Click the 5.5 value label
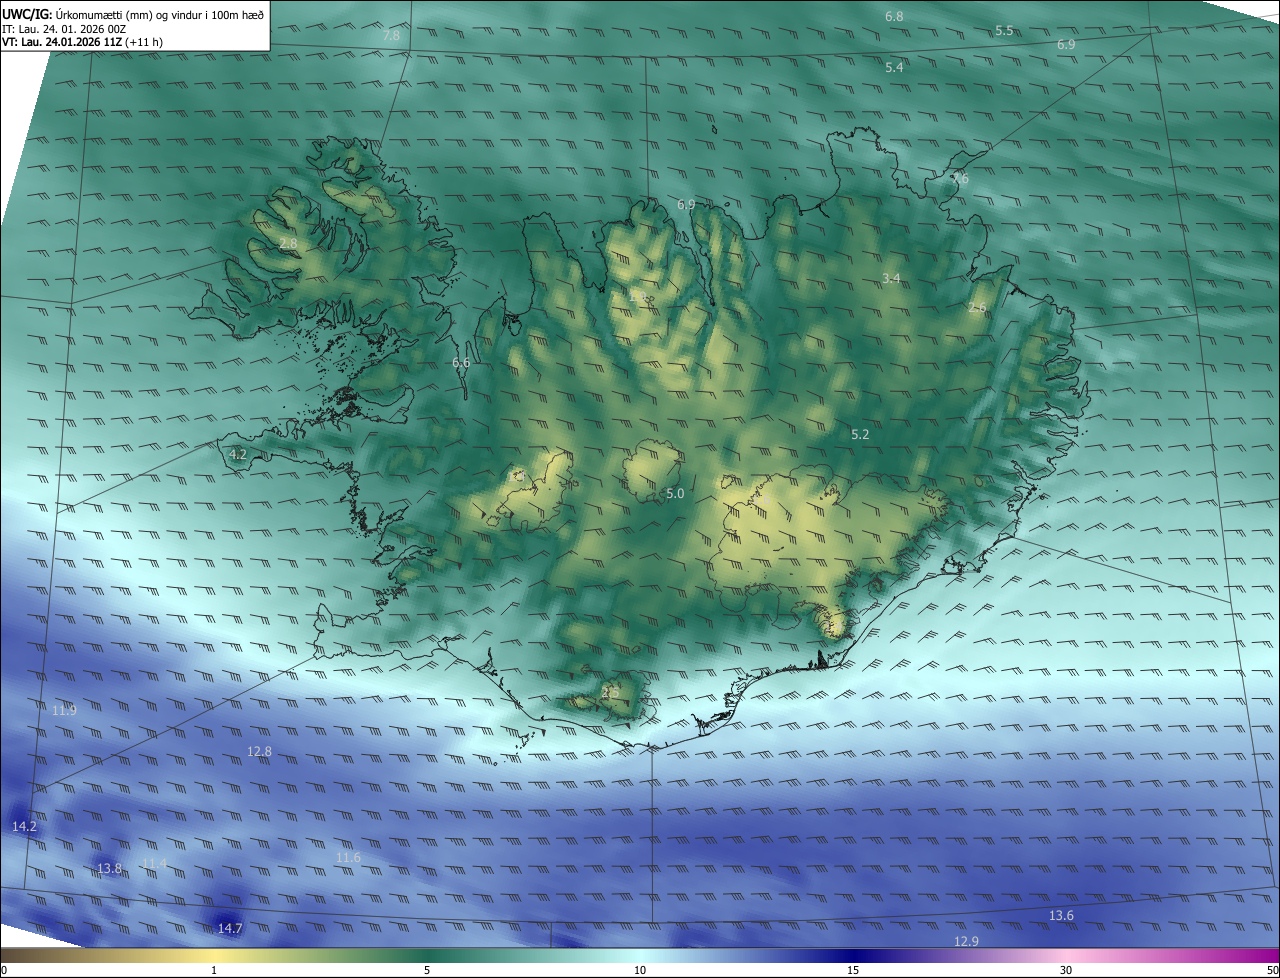 coord(1004,31)
